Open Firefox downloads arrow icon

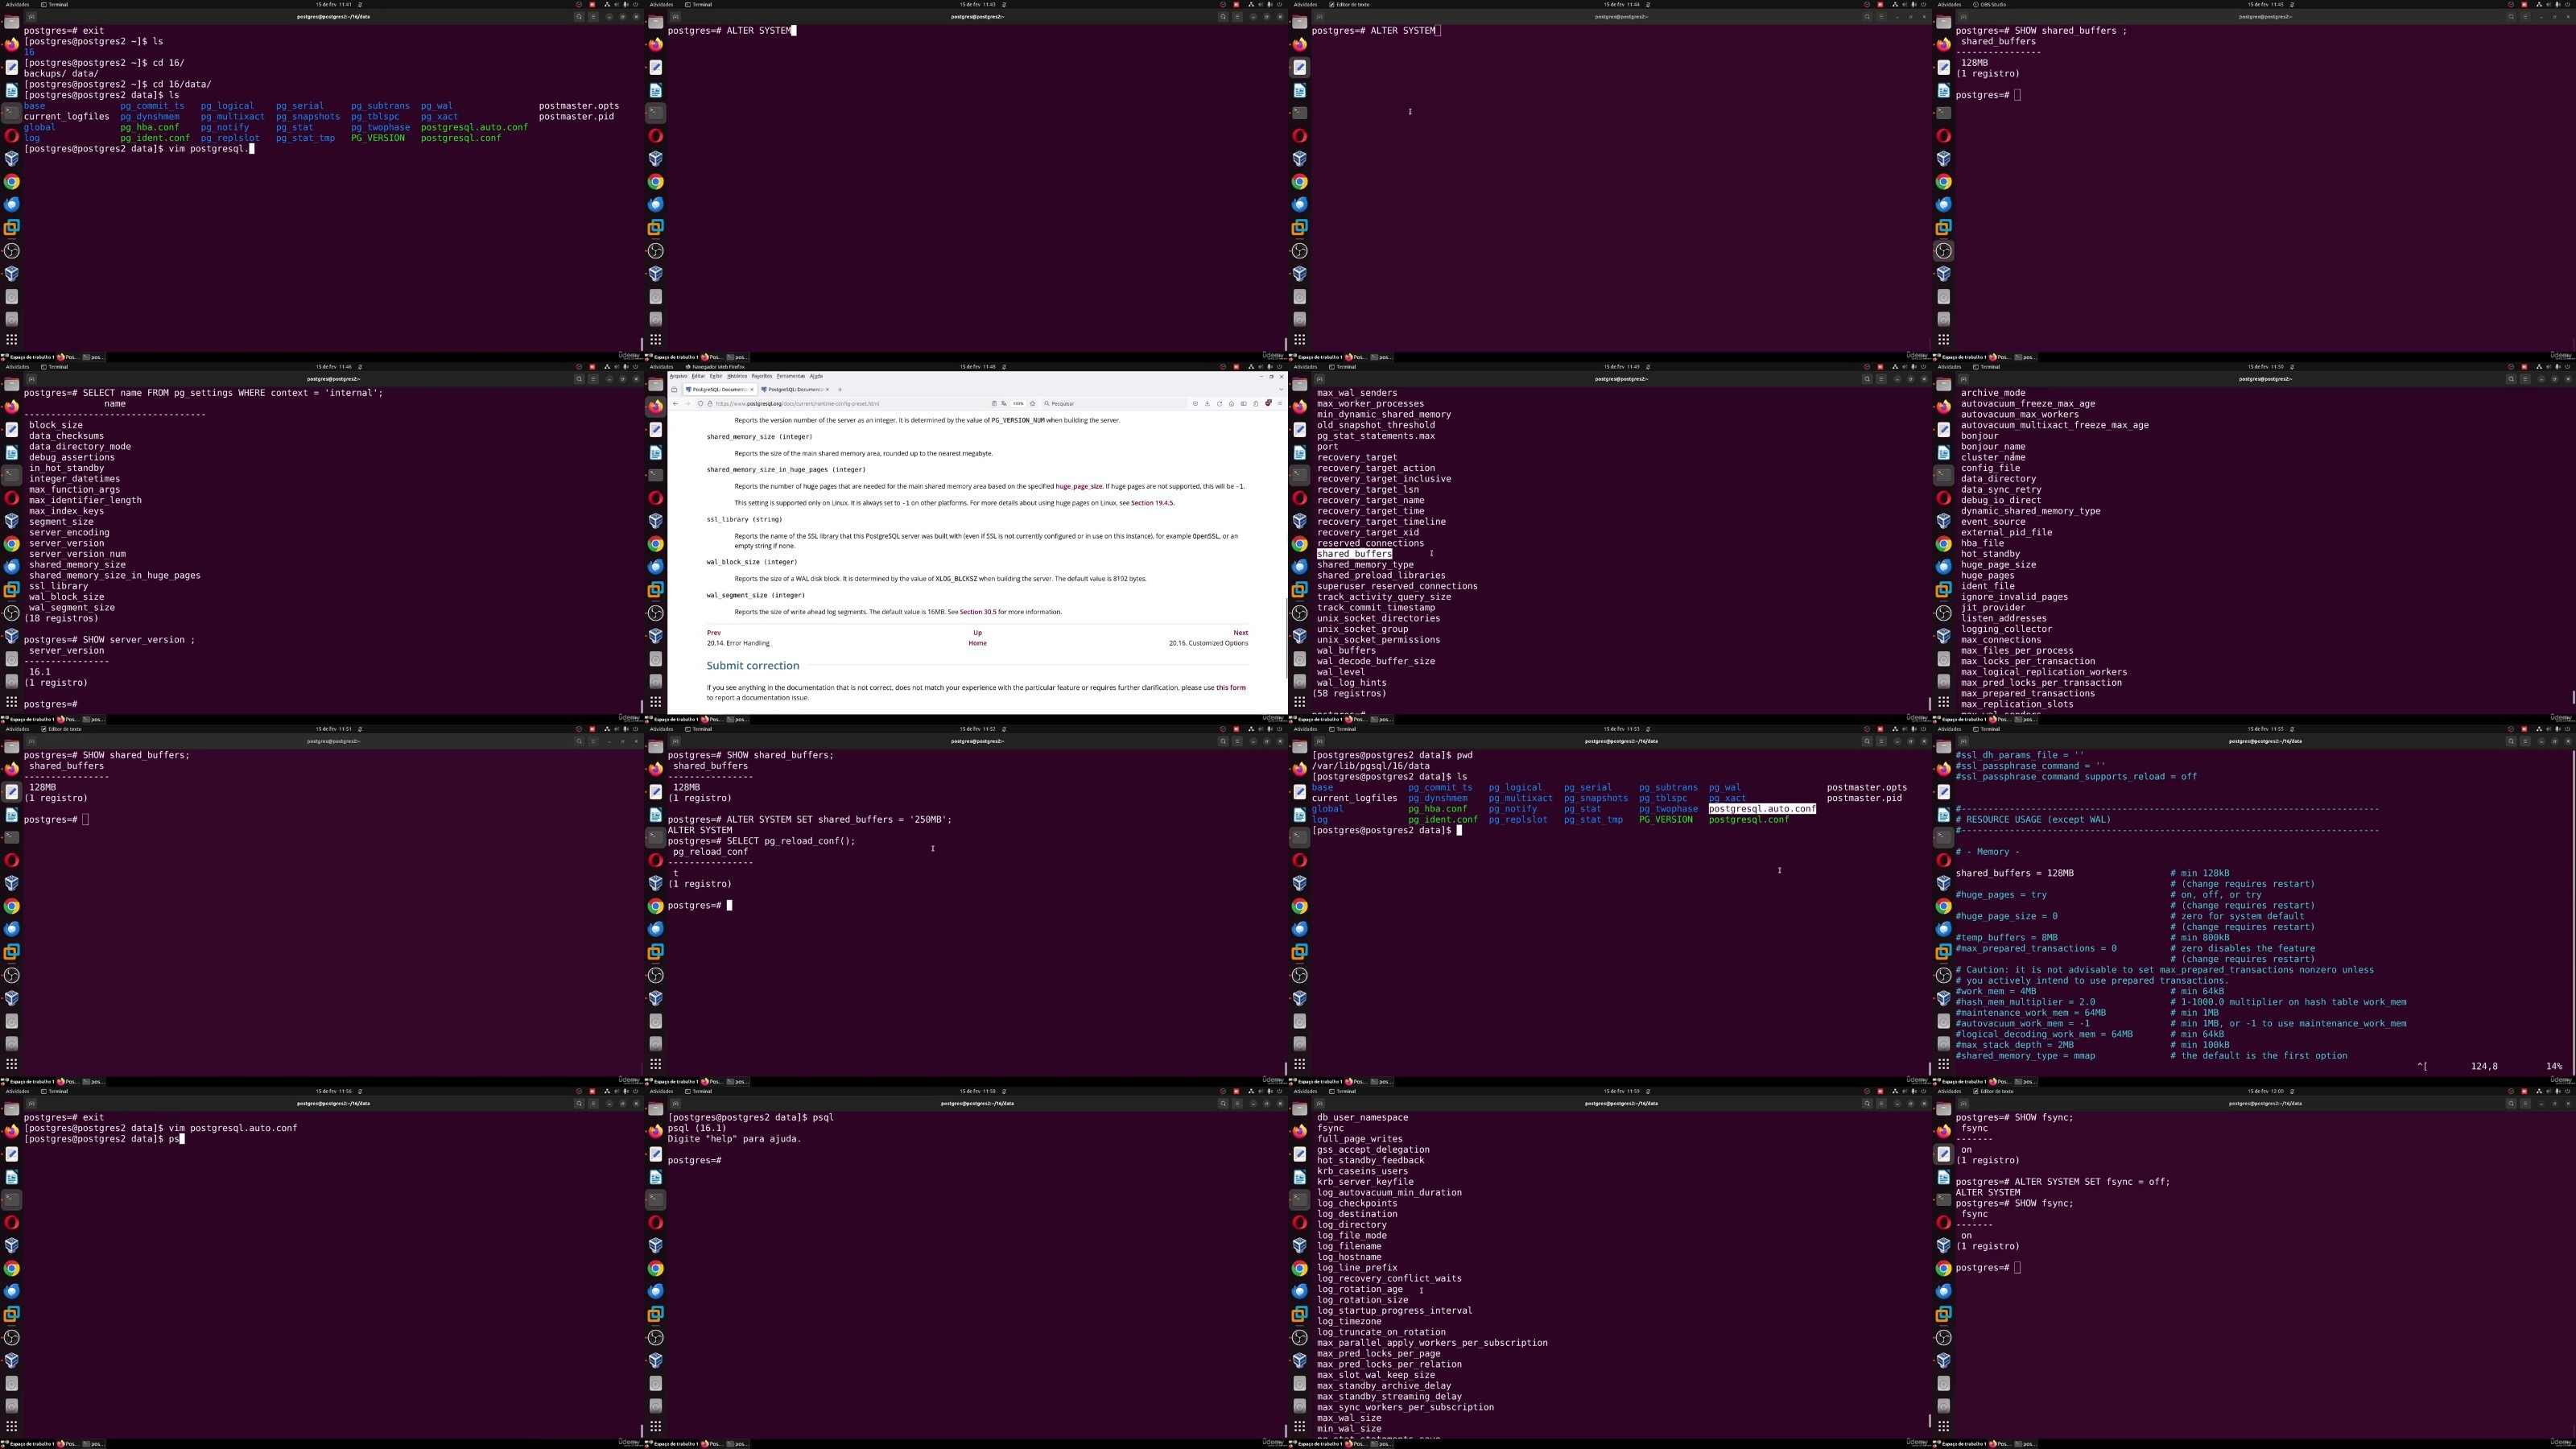tap(1208, 404)
